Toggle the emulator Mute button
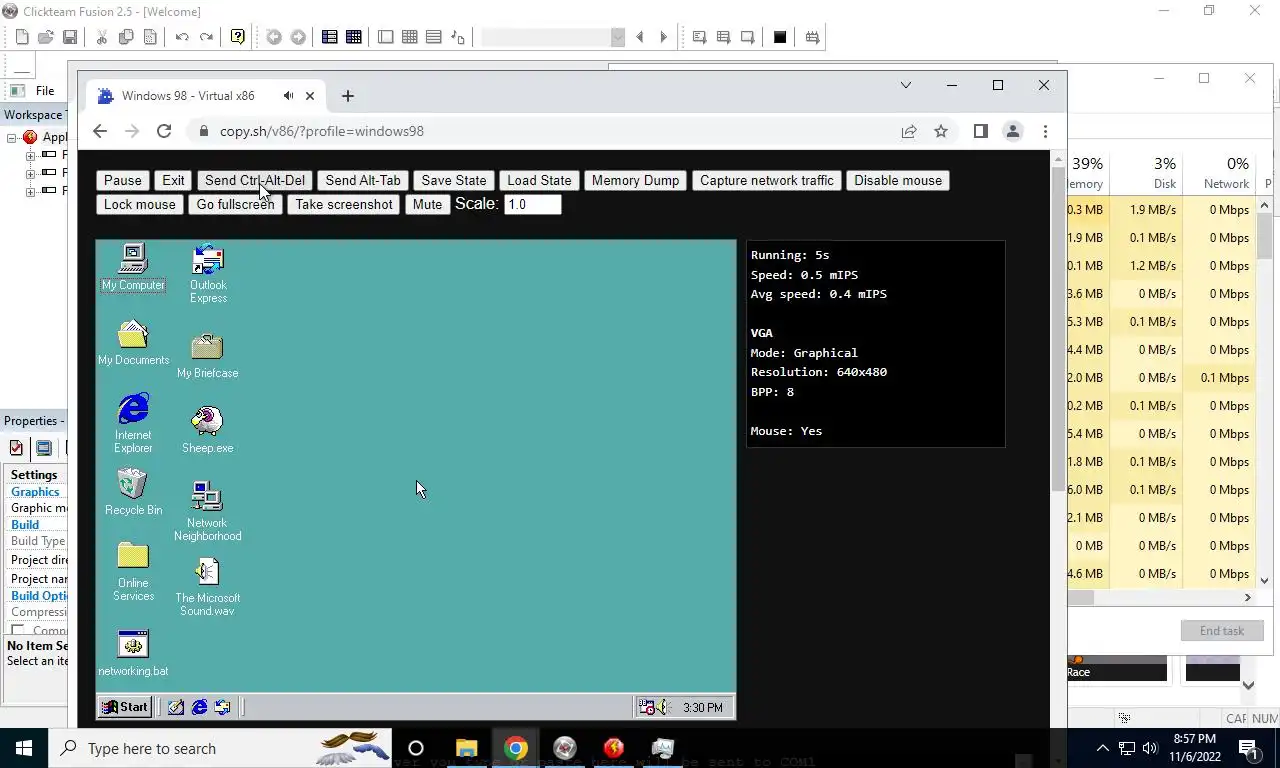The image size is (1280, 768). pyautogui.click(x=427, y=204)
